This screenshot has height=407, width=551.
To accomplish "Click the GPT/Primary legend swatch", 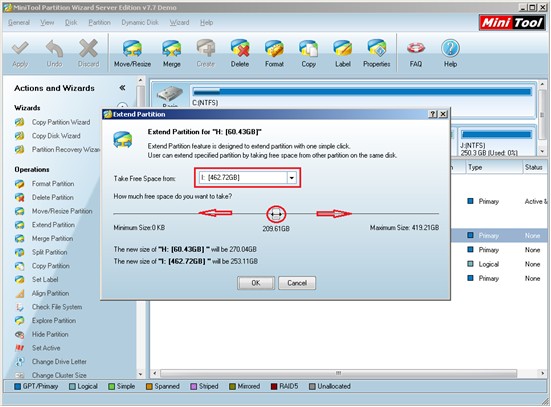I will tap(17, 387).
